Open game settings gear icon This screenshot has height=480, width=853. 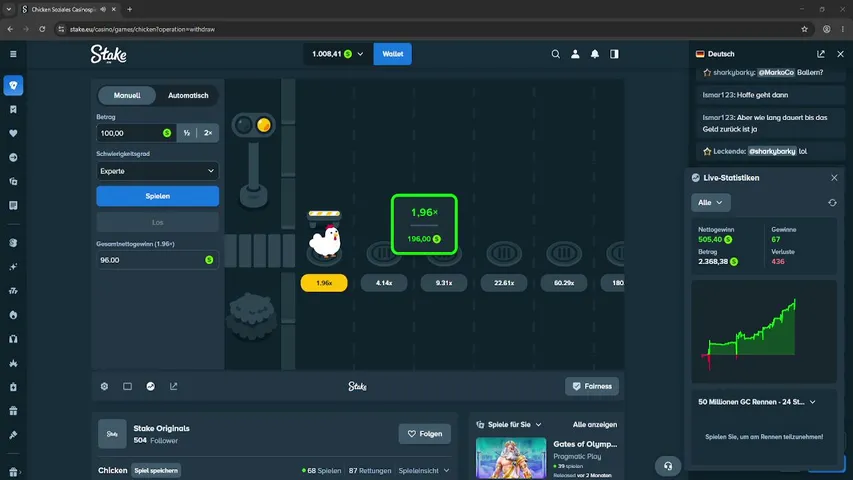104,386
